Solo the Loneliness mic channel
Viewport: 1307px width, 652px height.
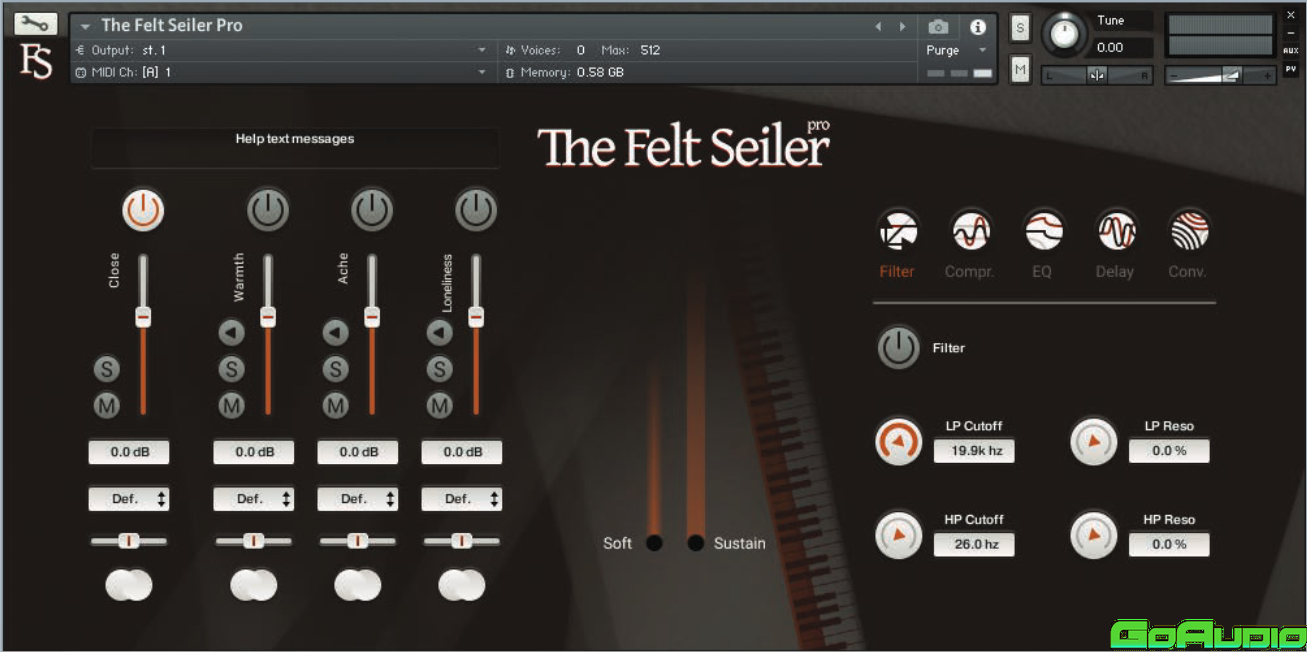tap(440, 369)
